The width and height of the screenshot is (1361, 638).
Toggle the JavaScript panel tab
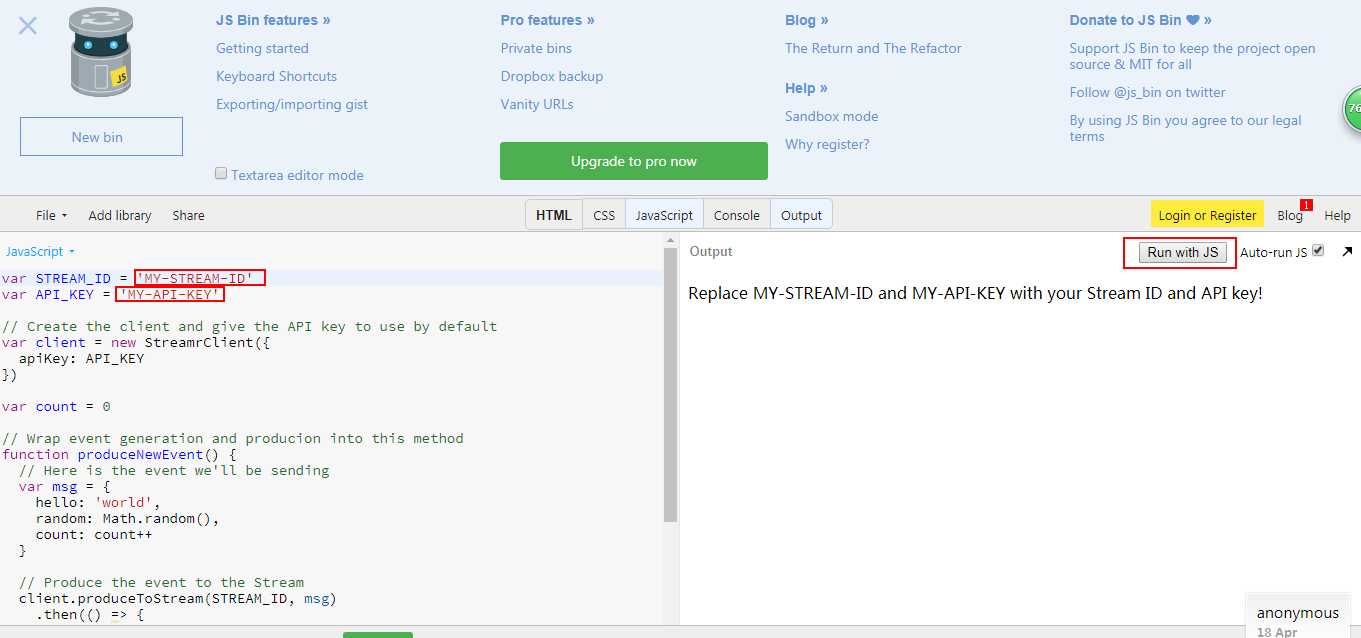(664, 215)
